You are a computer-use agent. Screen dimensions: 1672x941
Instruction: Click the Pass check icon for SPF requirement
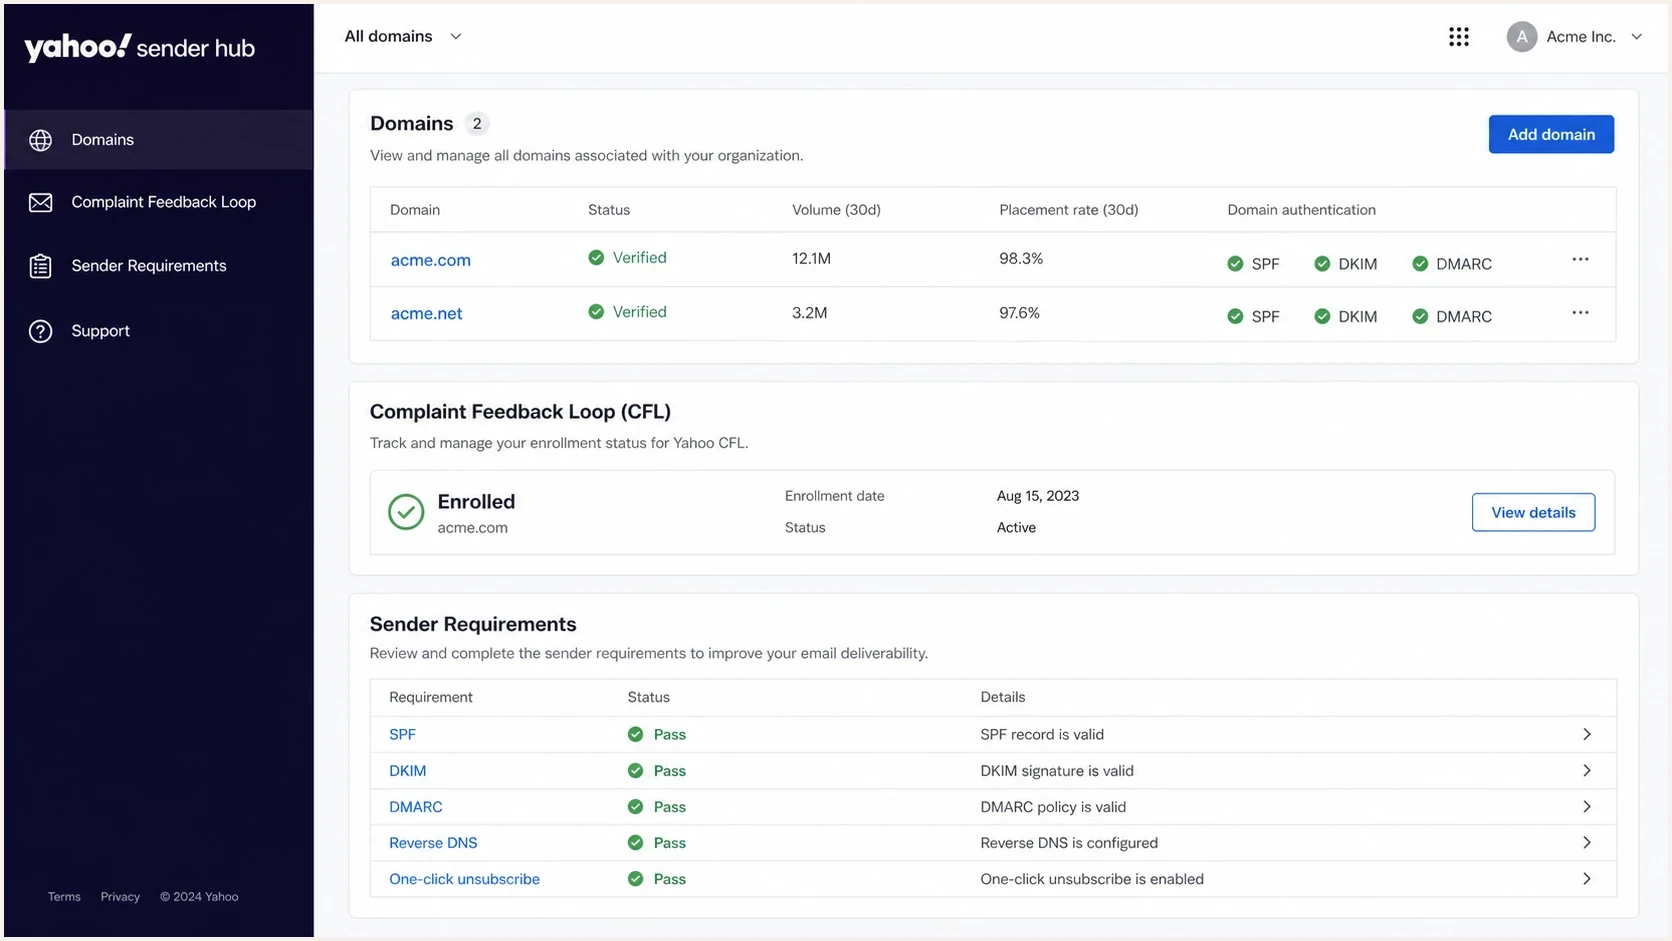click(635, 734)
